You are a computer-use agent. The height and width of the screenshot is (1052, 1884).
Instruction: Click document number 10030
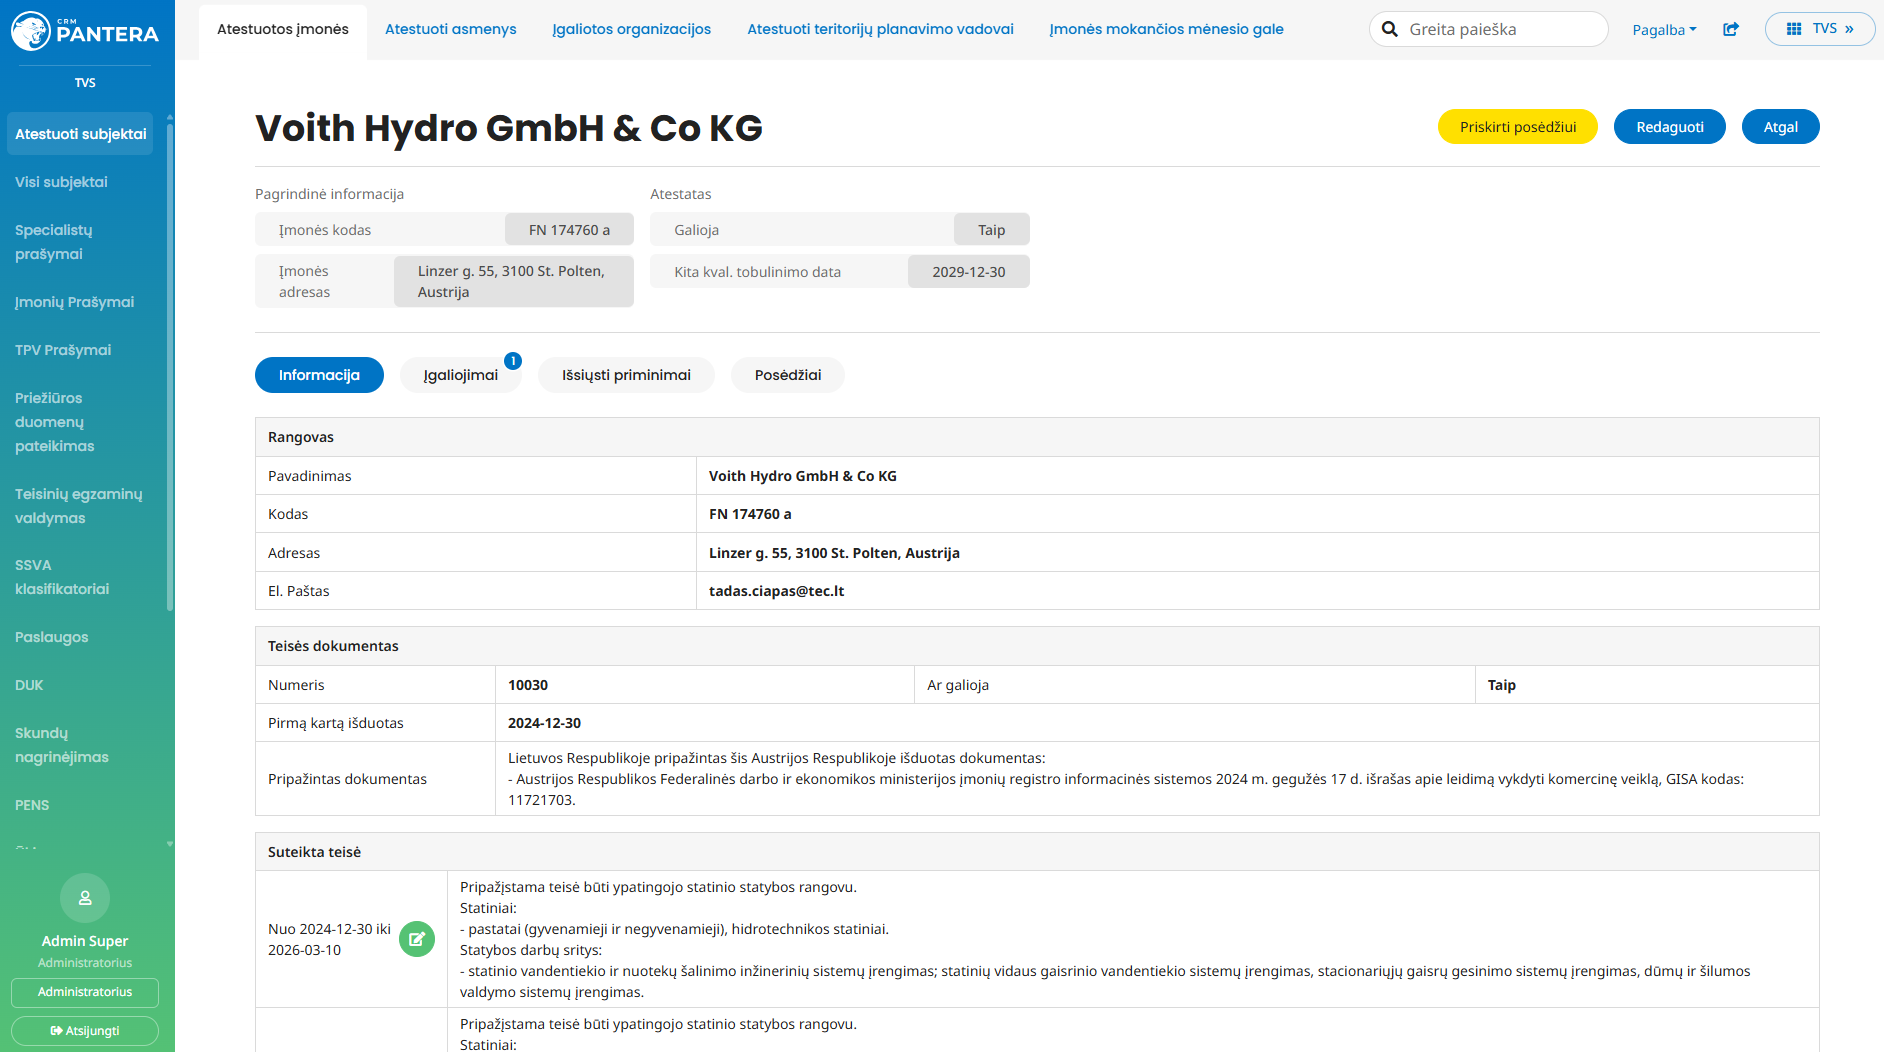pyautogui.click(x=528, y=685)
